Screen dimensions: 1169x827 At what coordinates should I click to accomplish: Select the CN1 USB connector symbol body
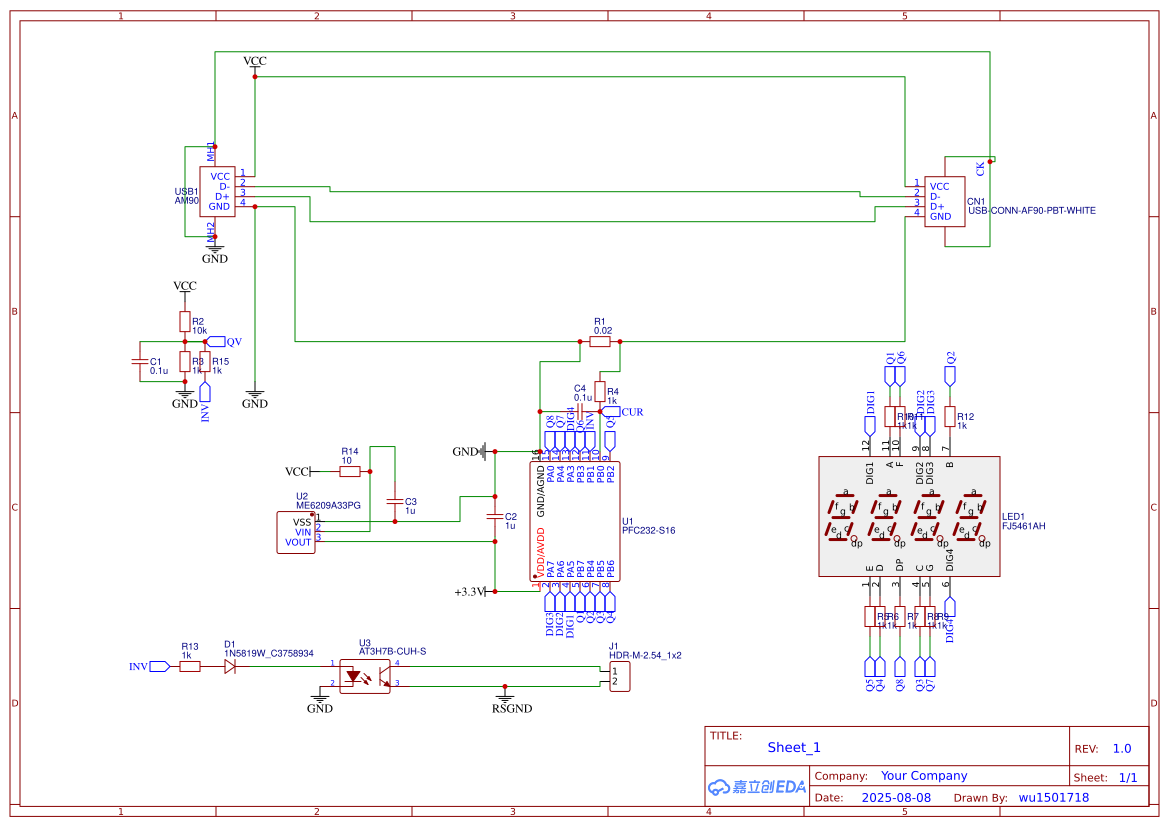point(945,201)
